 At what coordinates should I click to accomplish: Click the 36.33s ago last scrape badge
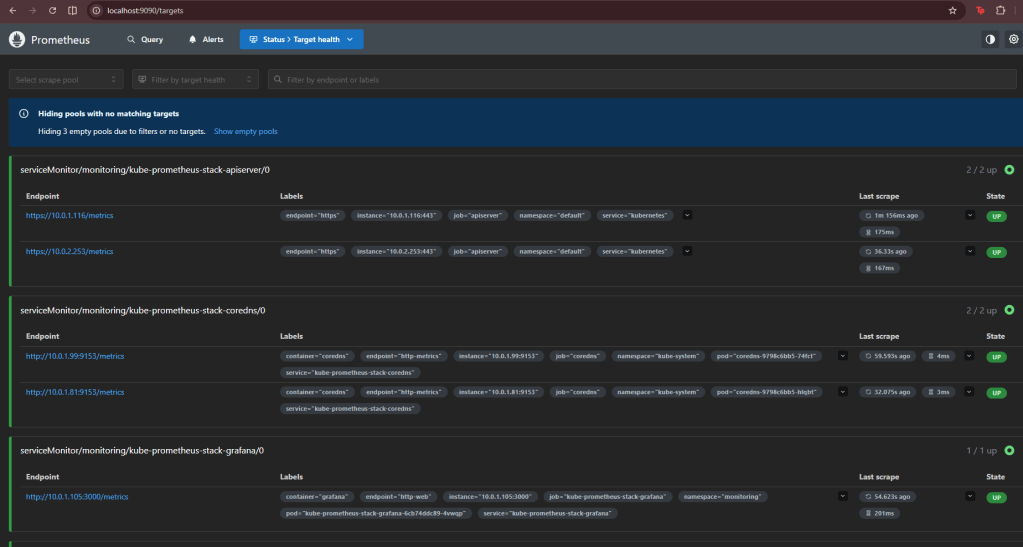[x=885, y=251]
